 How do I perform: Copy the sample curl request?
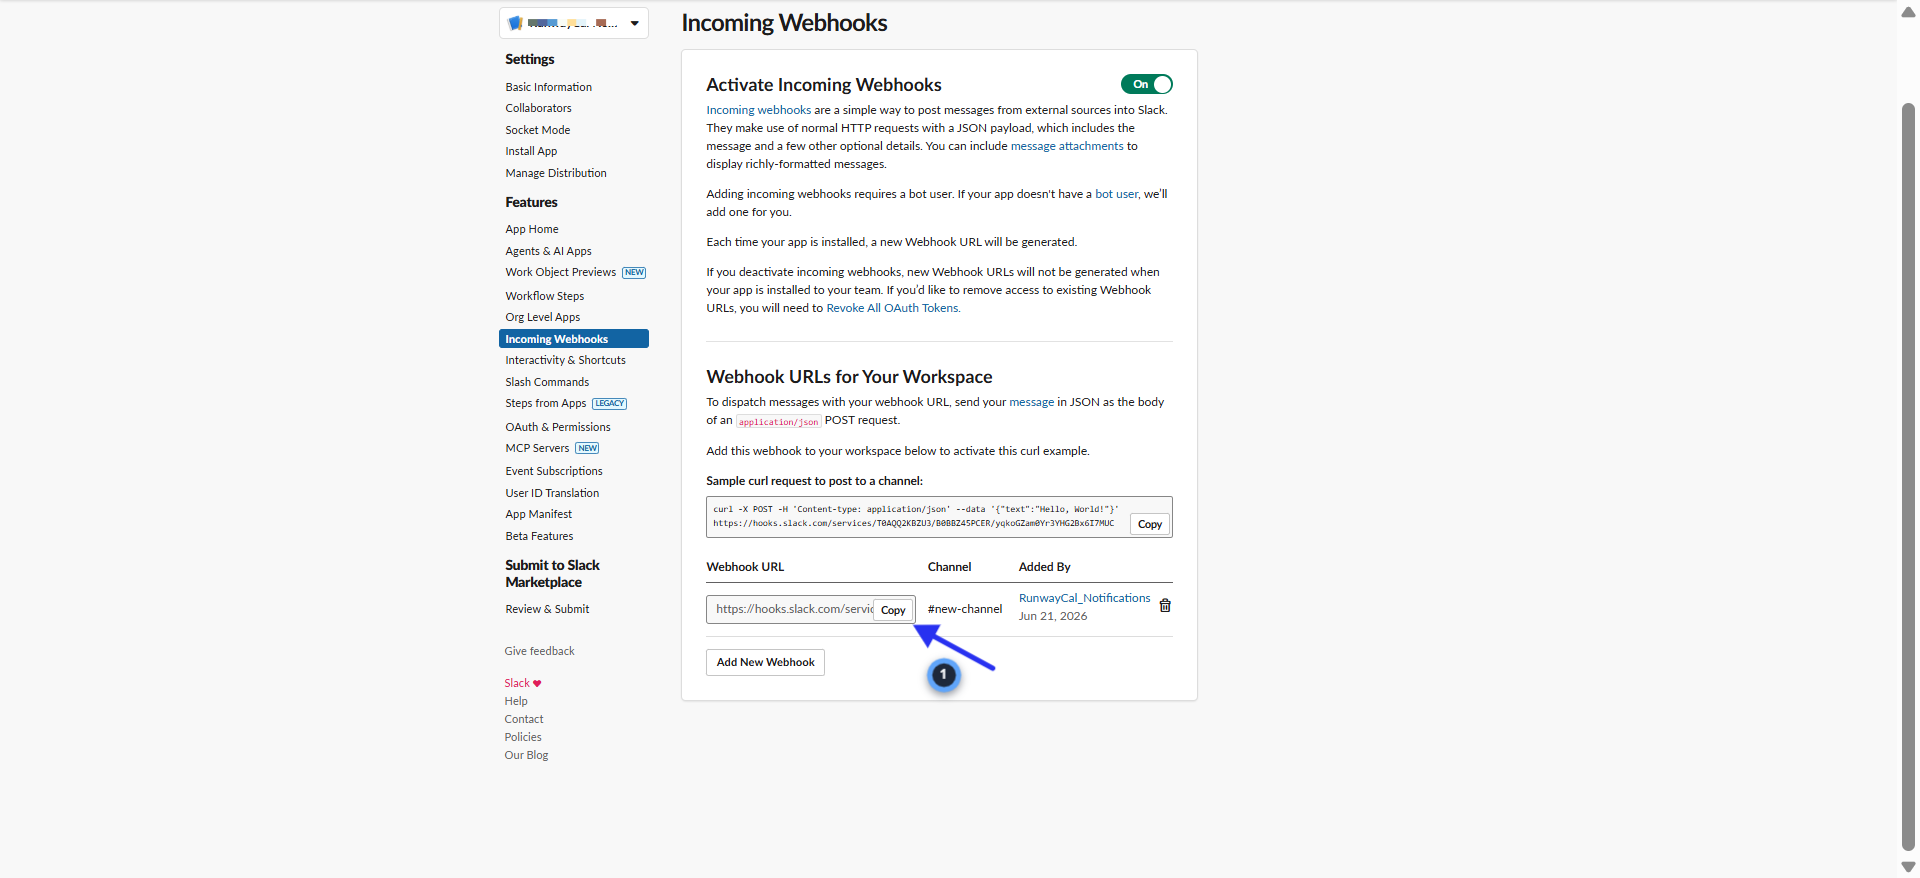coord(1150,524)
